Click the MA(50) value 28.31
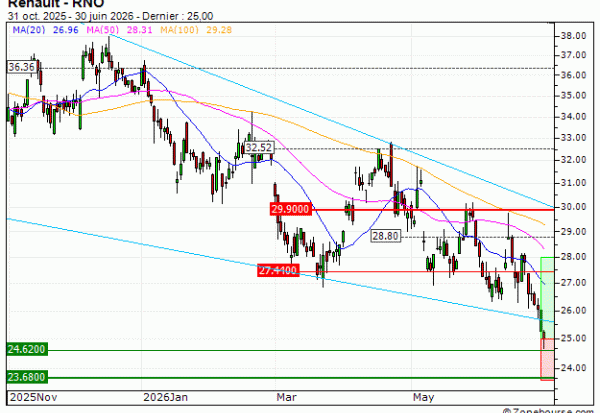This screenshot has height=413, width=600. [x=140, y=30]
